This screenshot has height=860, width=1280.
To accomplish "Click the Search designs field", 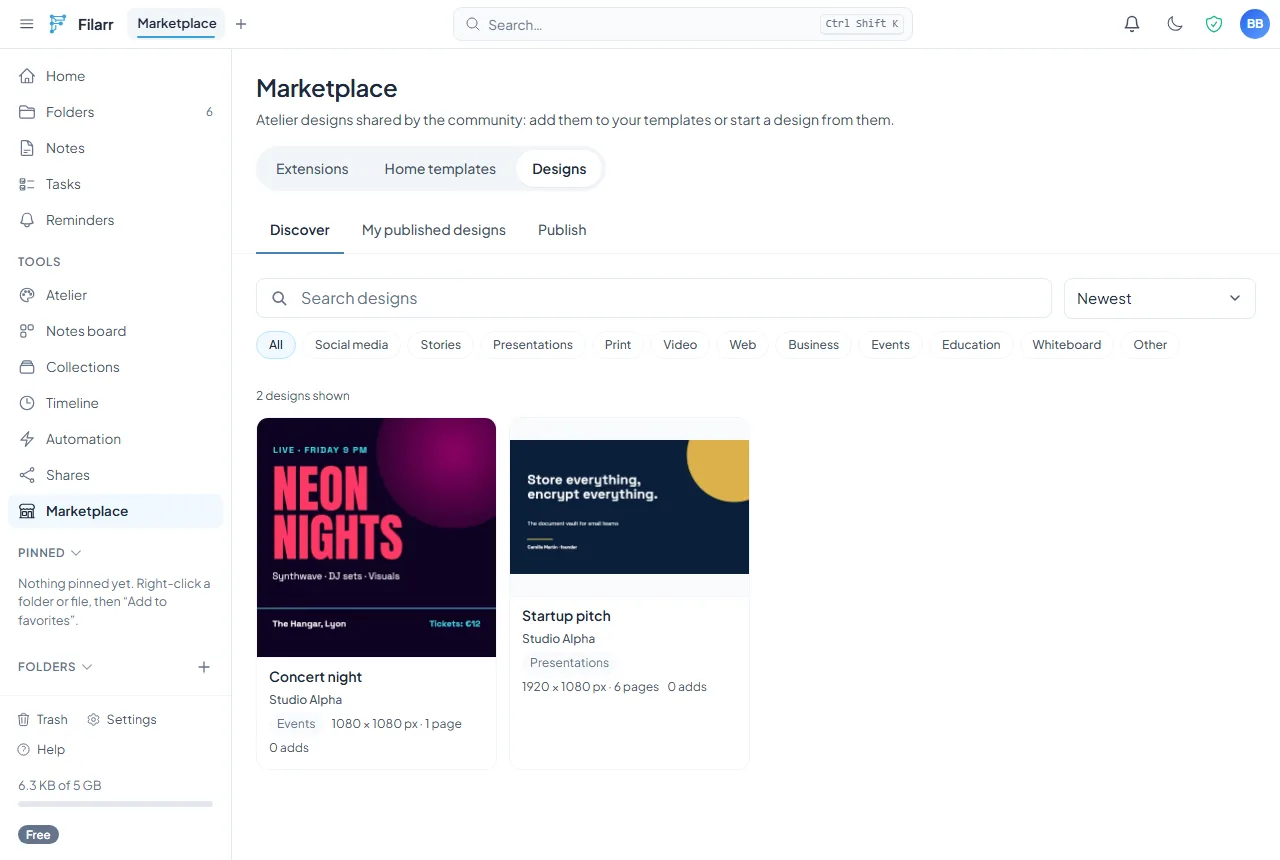I will pos(654,298).
